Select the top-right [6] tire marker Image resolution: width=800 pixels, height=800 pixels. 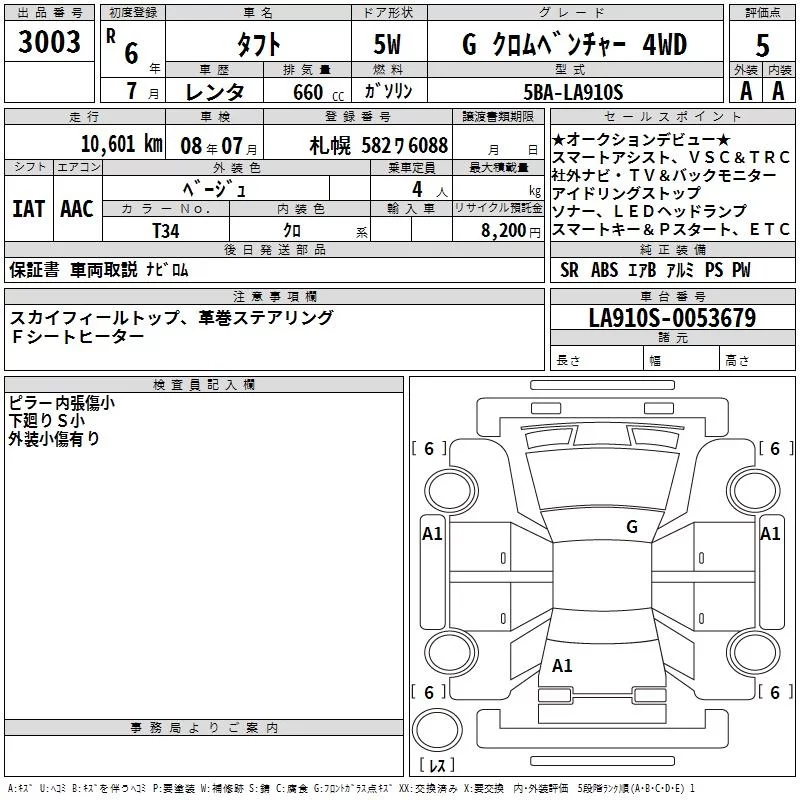pos(774,449)
